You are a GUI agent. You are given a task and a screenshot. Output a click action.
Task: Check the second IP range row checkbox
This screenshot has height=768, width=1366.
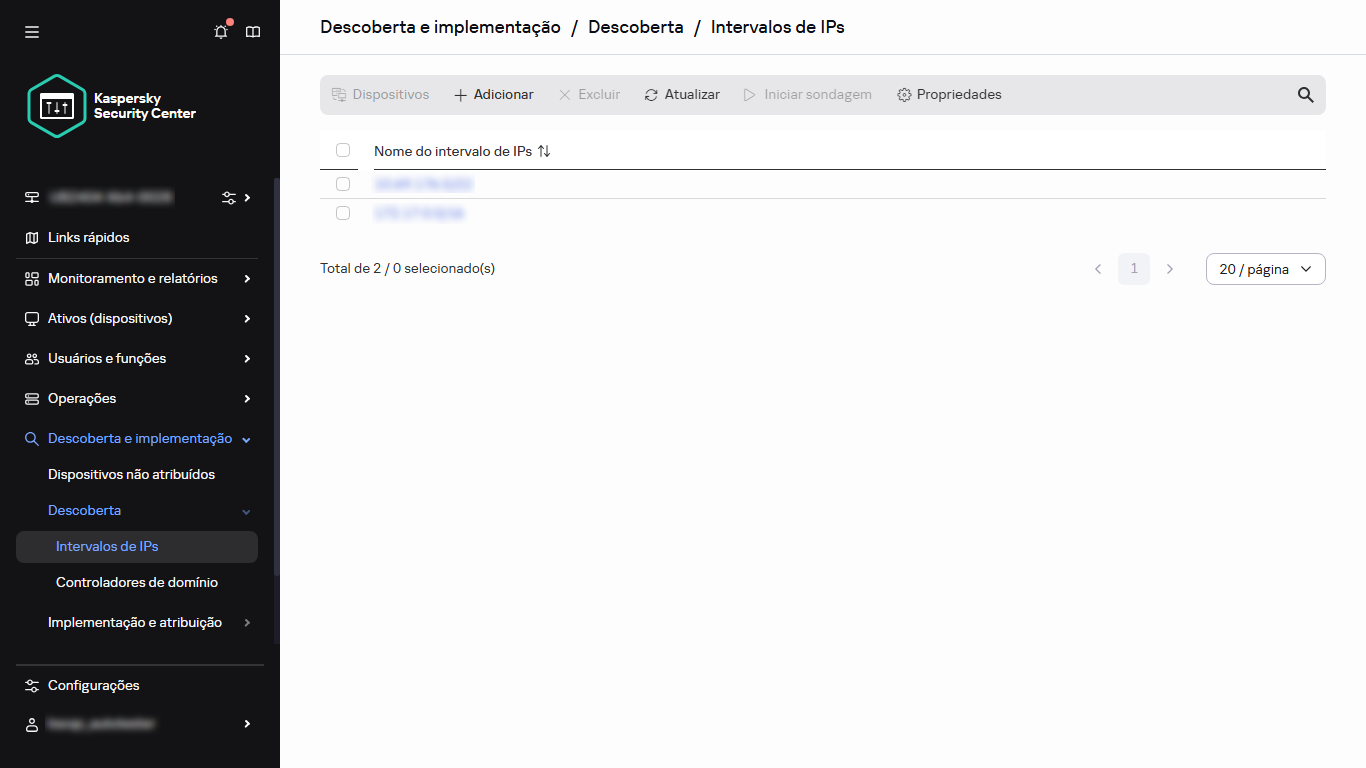[343, 213]
